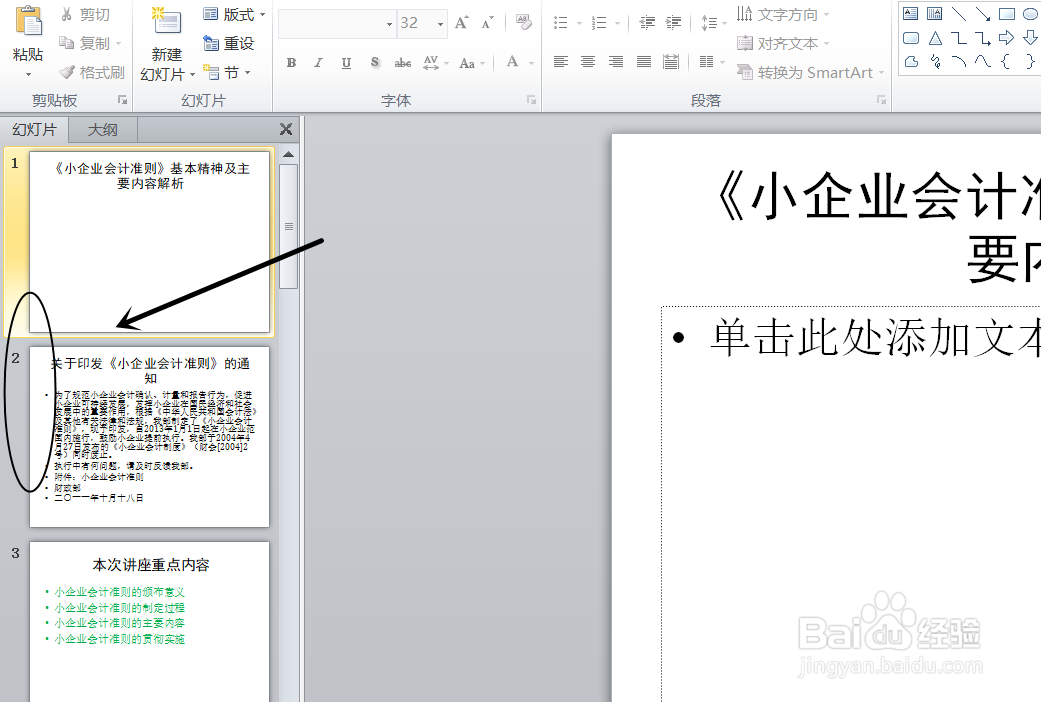This screenshot has width=1041, height=702.
Task: Switch to the 大纲 (Outline) tab
Action: (x=101, y=129)
